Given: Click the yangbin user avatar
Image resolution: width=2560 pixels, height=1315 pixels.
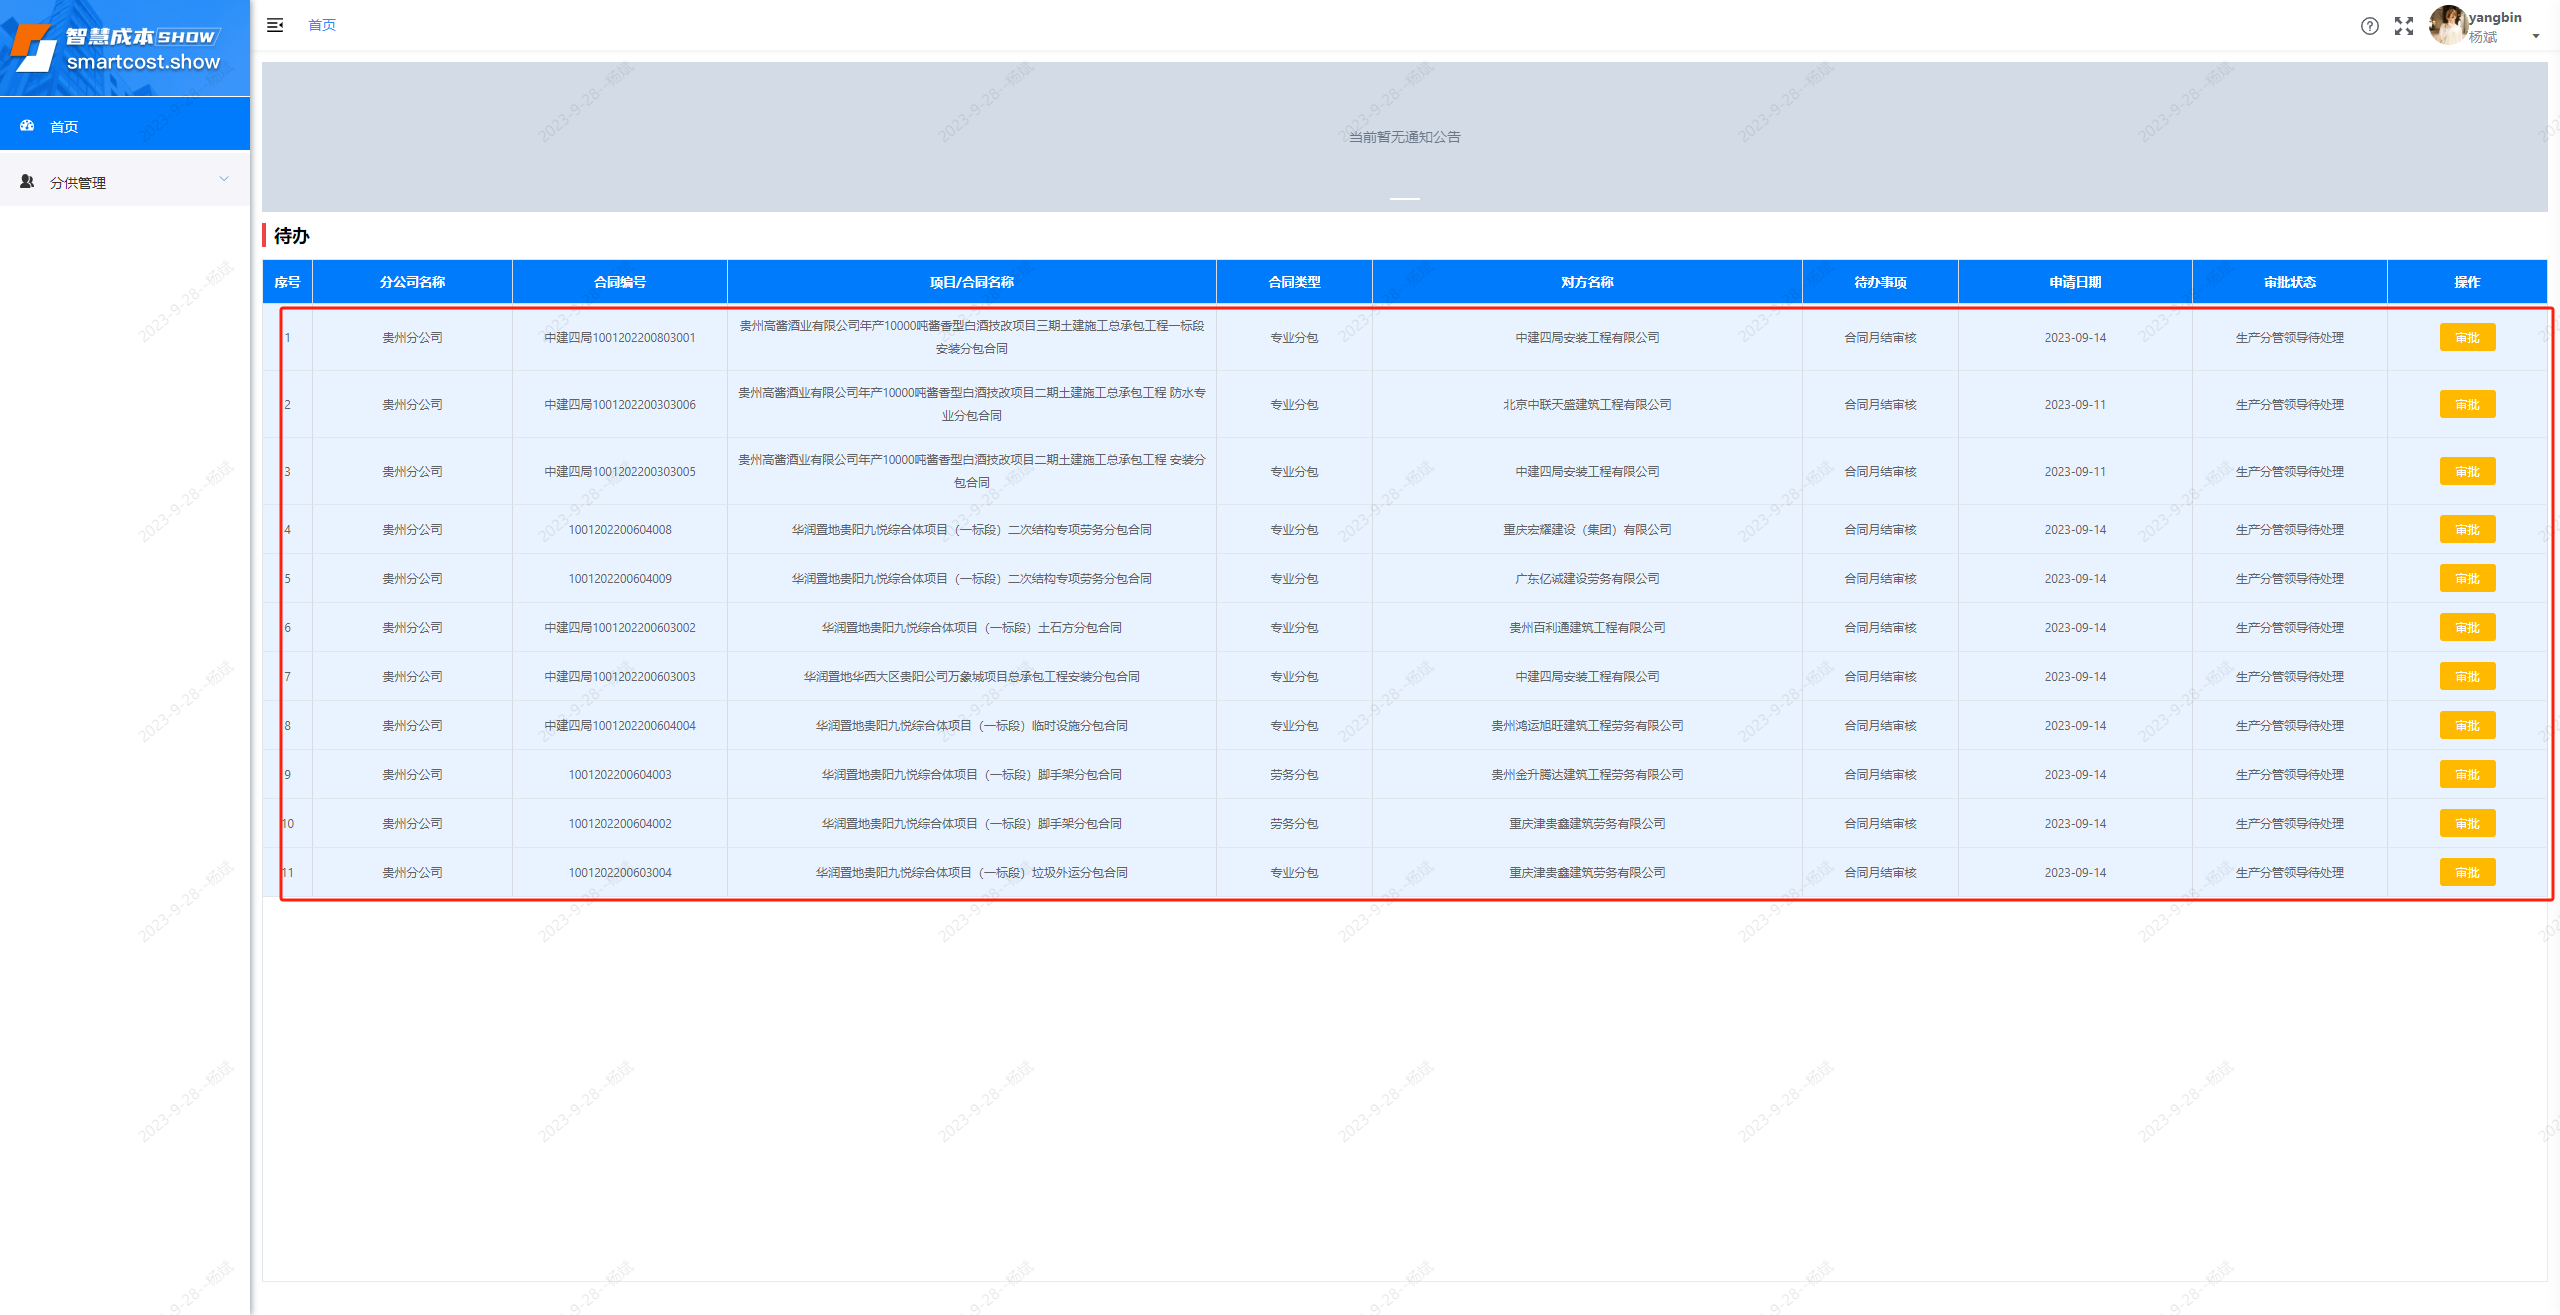Looking at the screenshot, I should pyautogui.click(x=2447, y=26).
